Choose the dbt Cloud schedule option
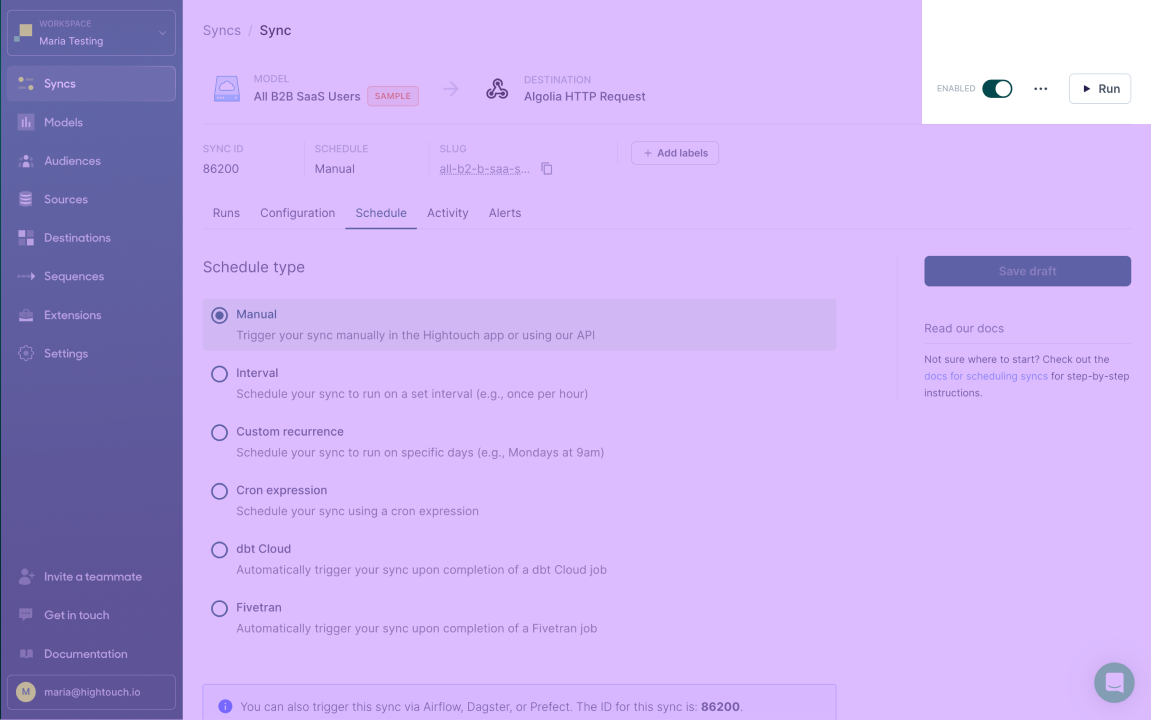 219,550
